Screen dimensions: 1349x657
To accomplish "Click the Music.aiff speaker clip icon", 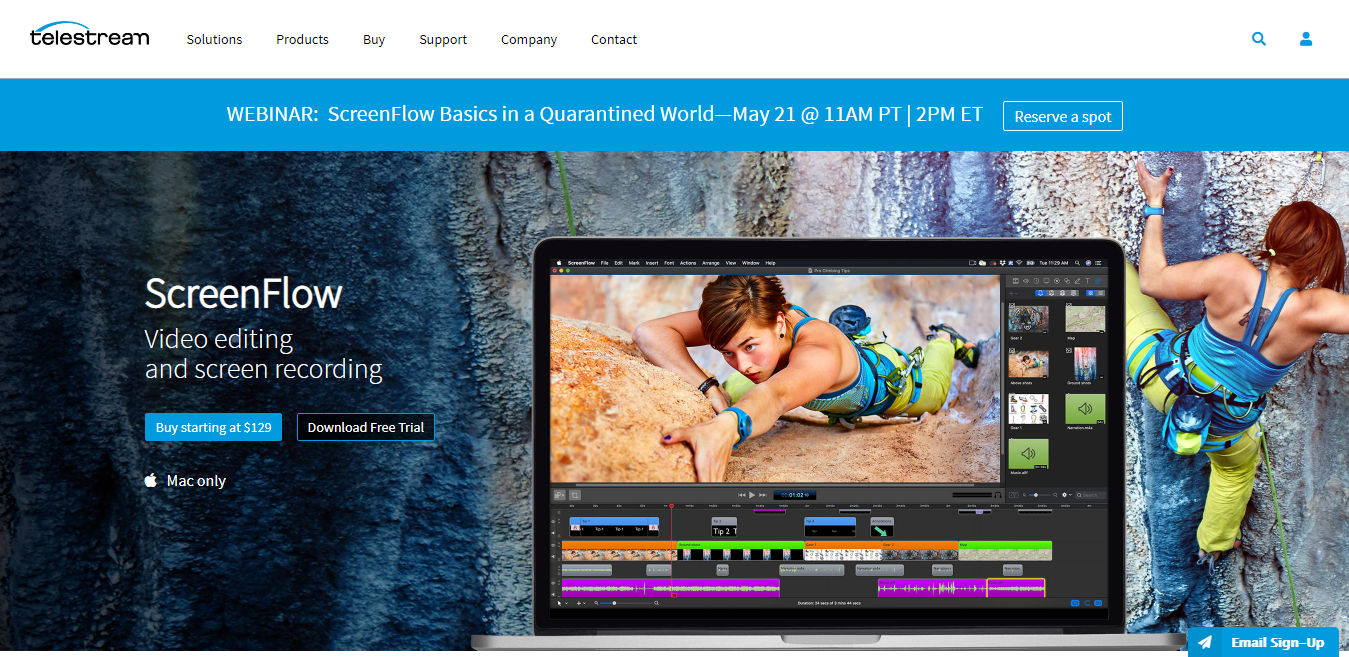I will coord(1028,454).
